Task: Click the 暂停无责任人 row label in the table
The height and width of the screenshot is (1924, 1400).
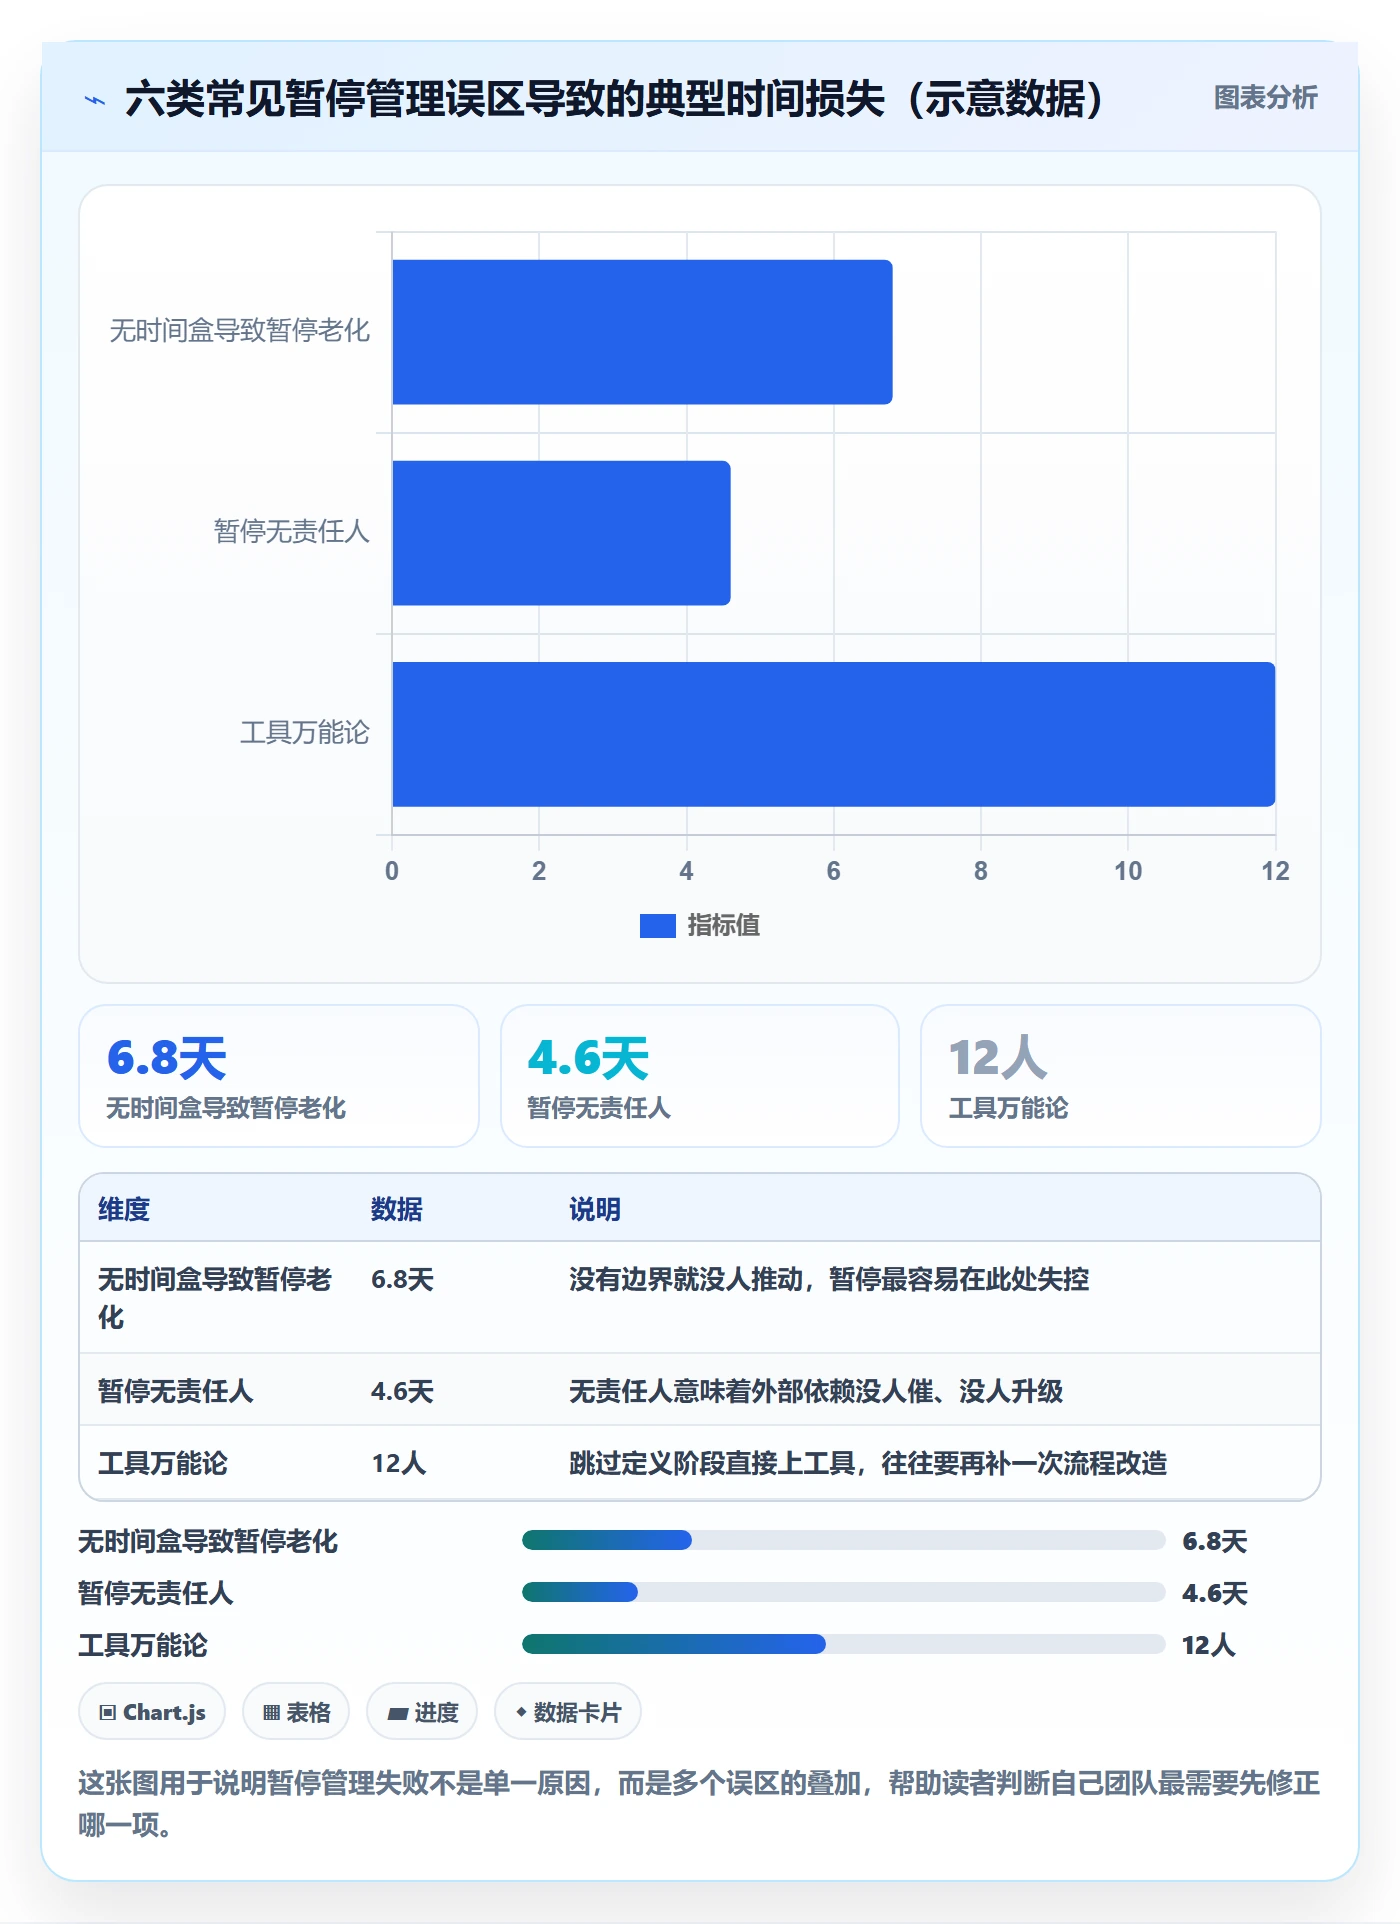Action: [x=176, y=1391]
